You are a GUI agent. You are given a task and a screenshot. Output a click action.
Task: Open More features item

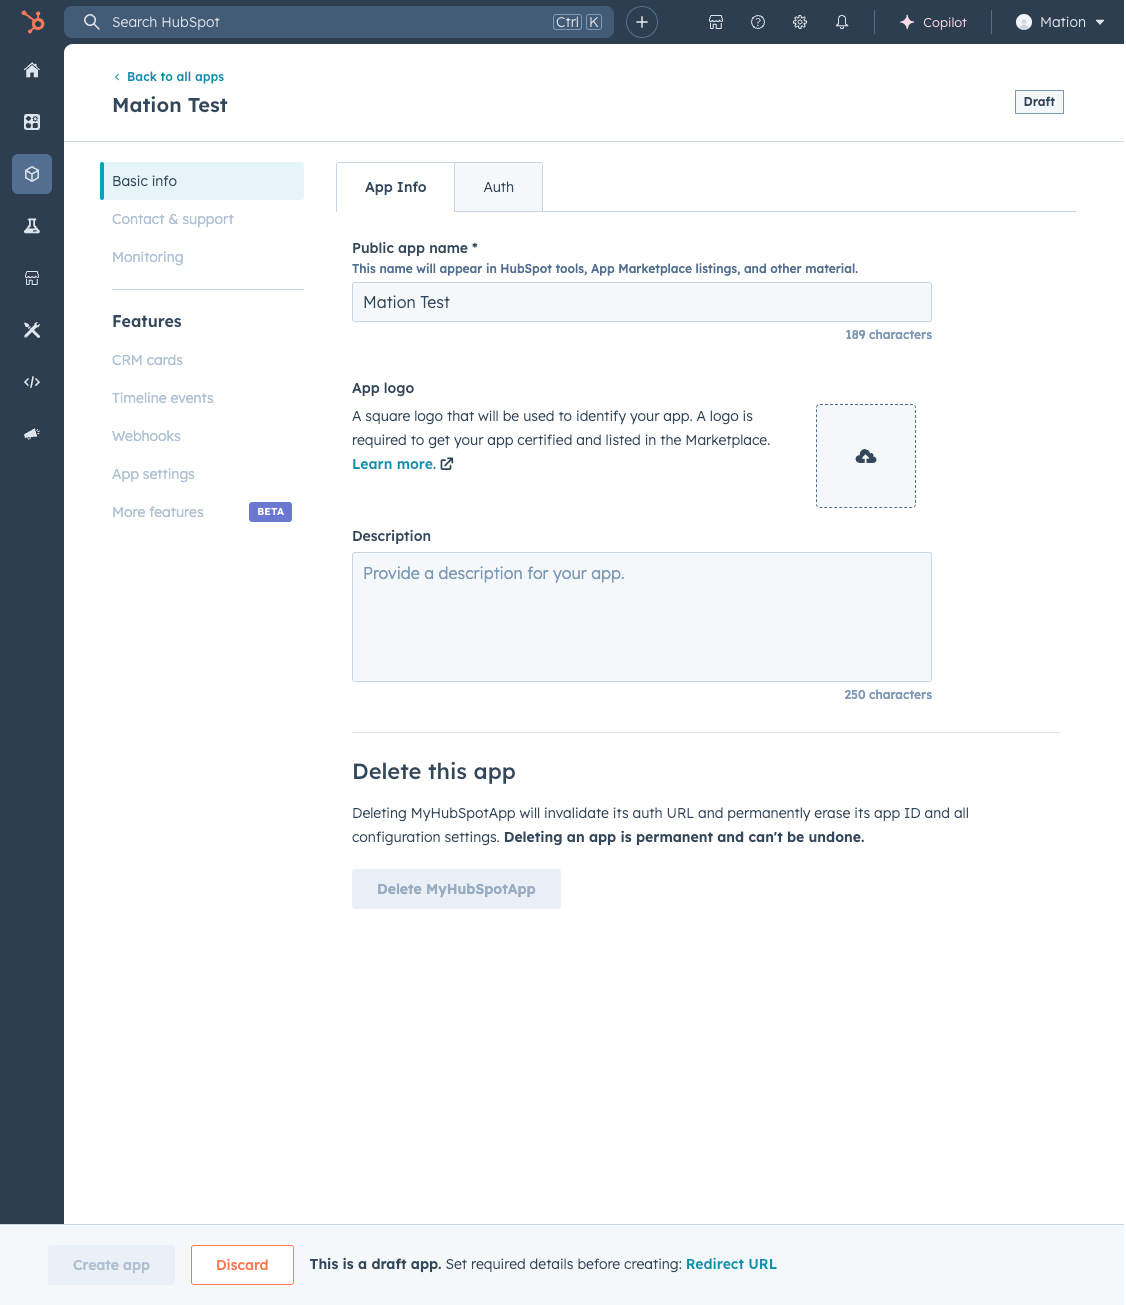click(x=158, y=512)
